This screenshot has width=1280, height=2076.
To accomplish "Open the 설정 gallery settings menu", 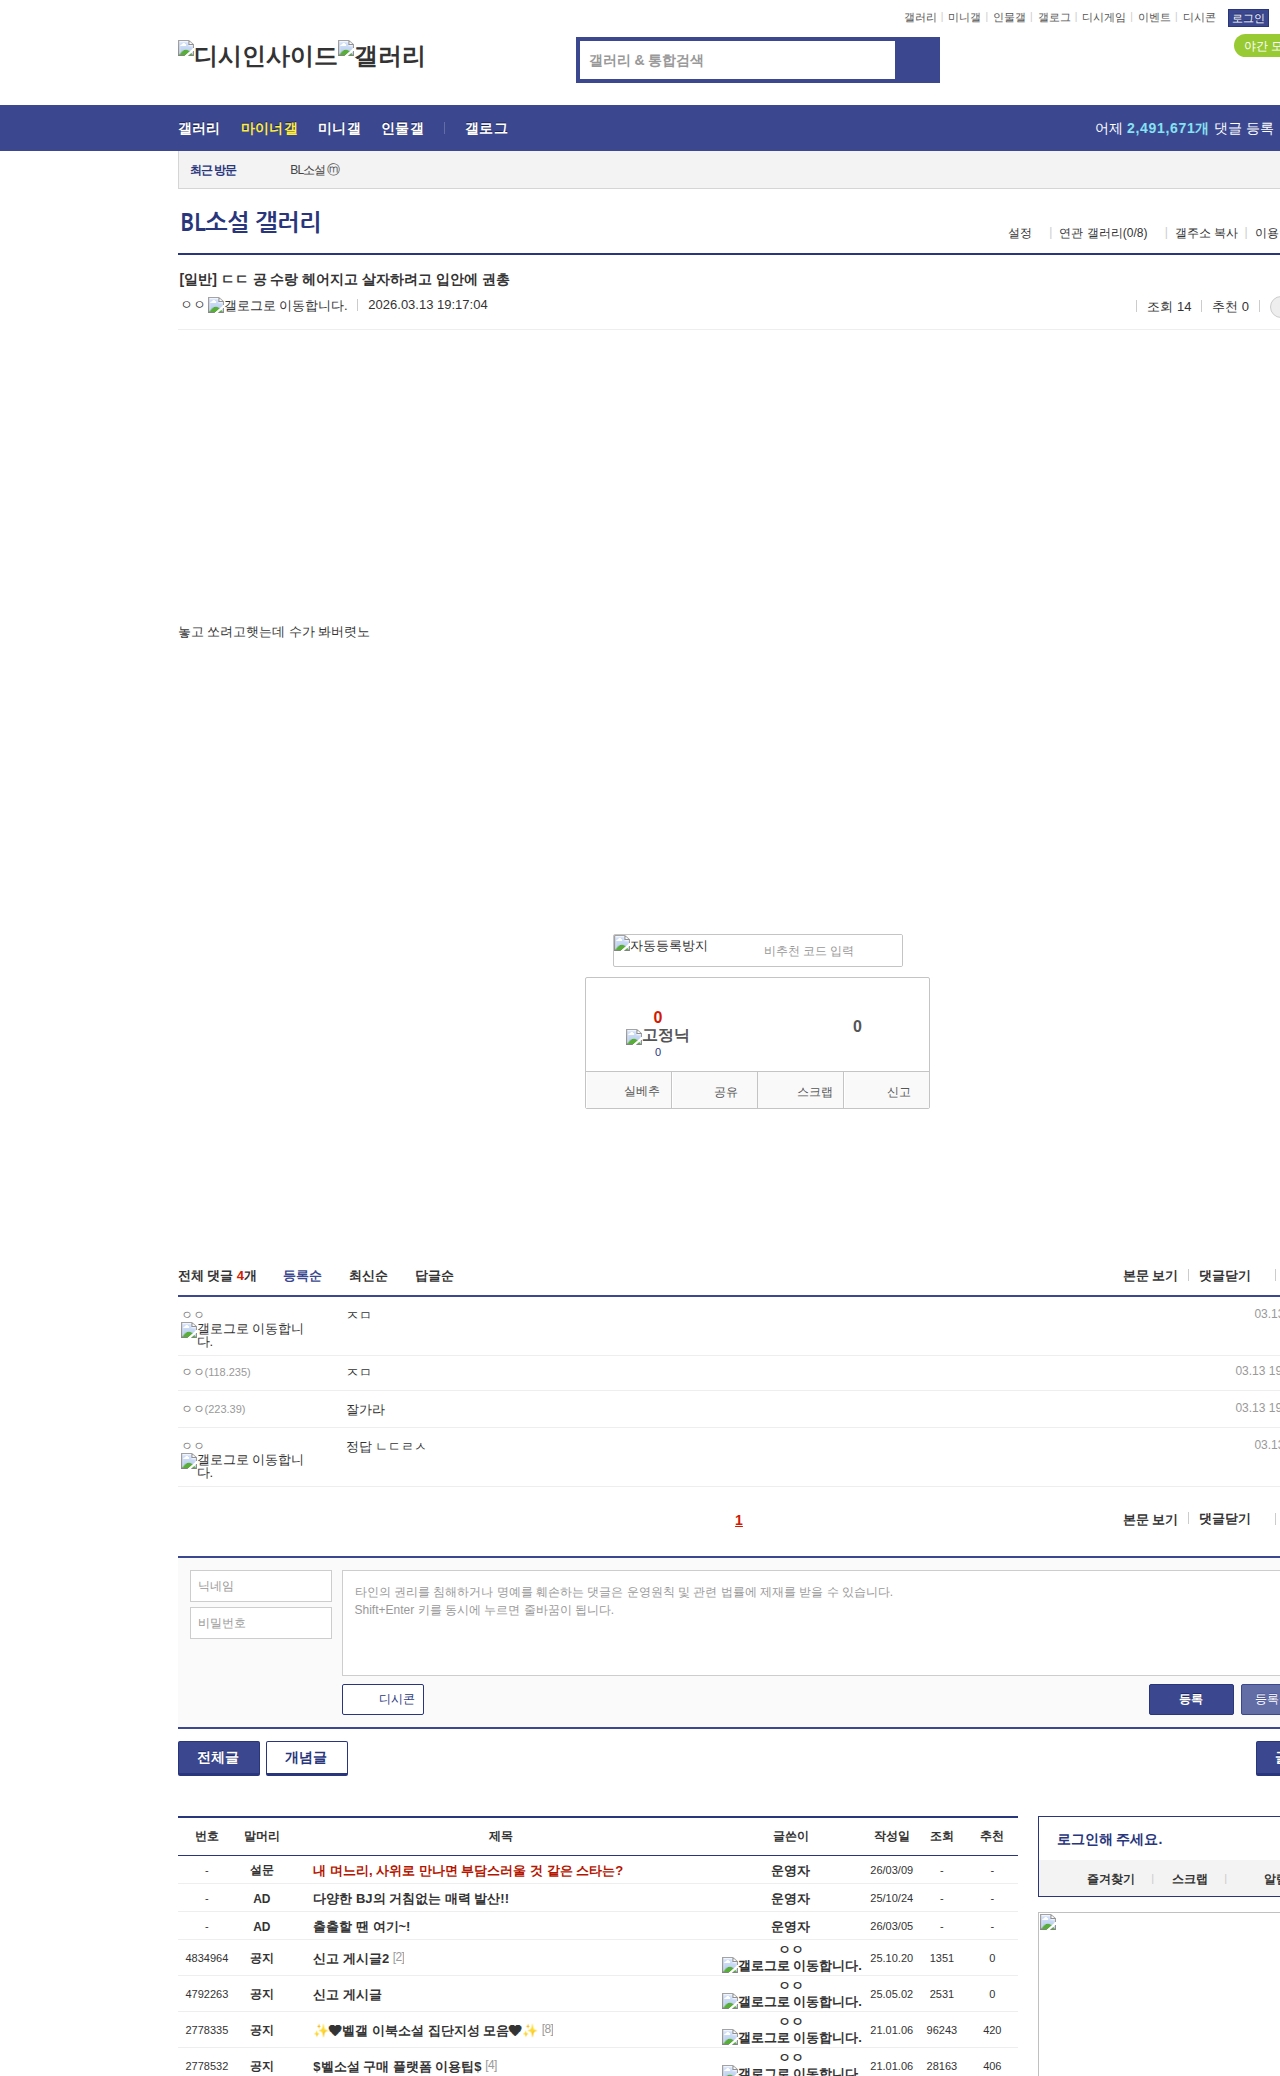I will [x=1020, y=233].
